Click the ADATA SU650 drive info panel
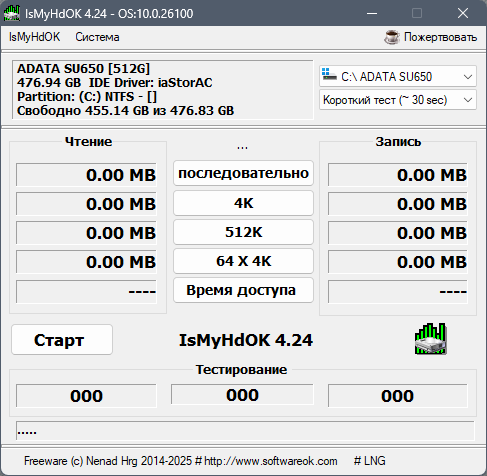This screenshot has width=487, height=476. (163, 90)
